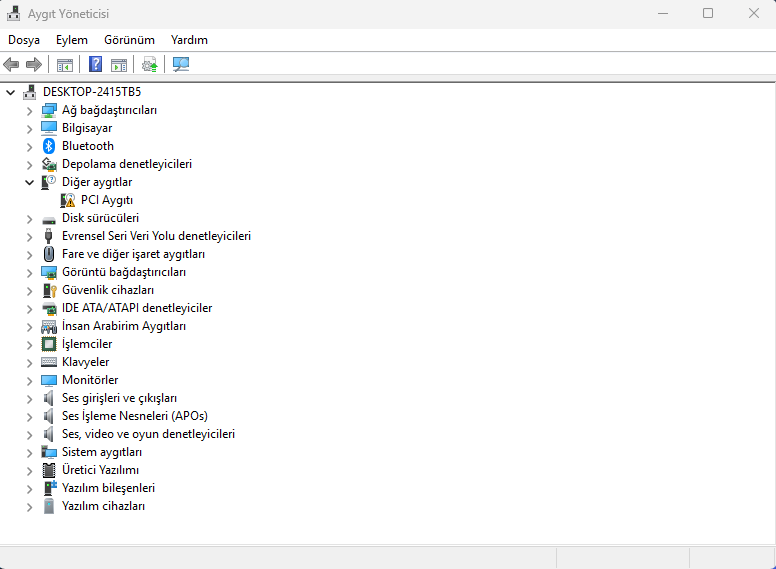Click the PCI Aygıtı warning icon

68,200
